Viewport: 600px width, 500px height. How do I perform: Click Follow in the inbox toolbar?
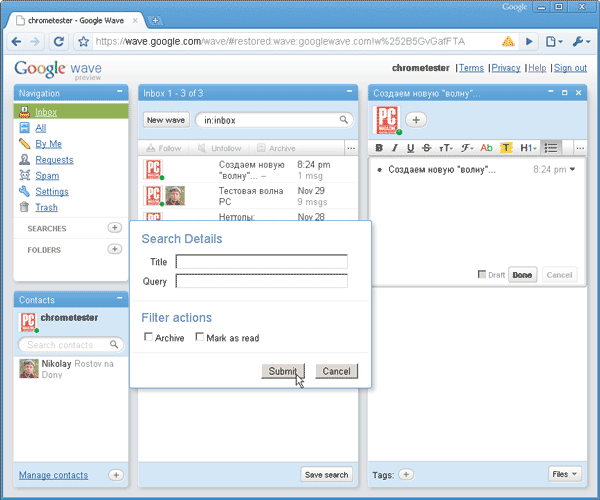coord(164,148)
